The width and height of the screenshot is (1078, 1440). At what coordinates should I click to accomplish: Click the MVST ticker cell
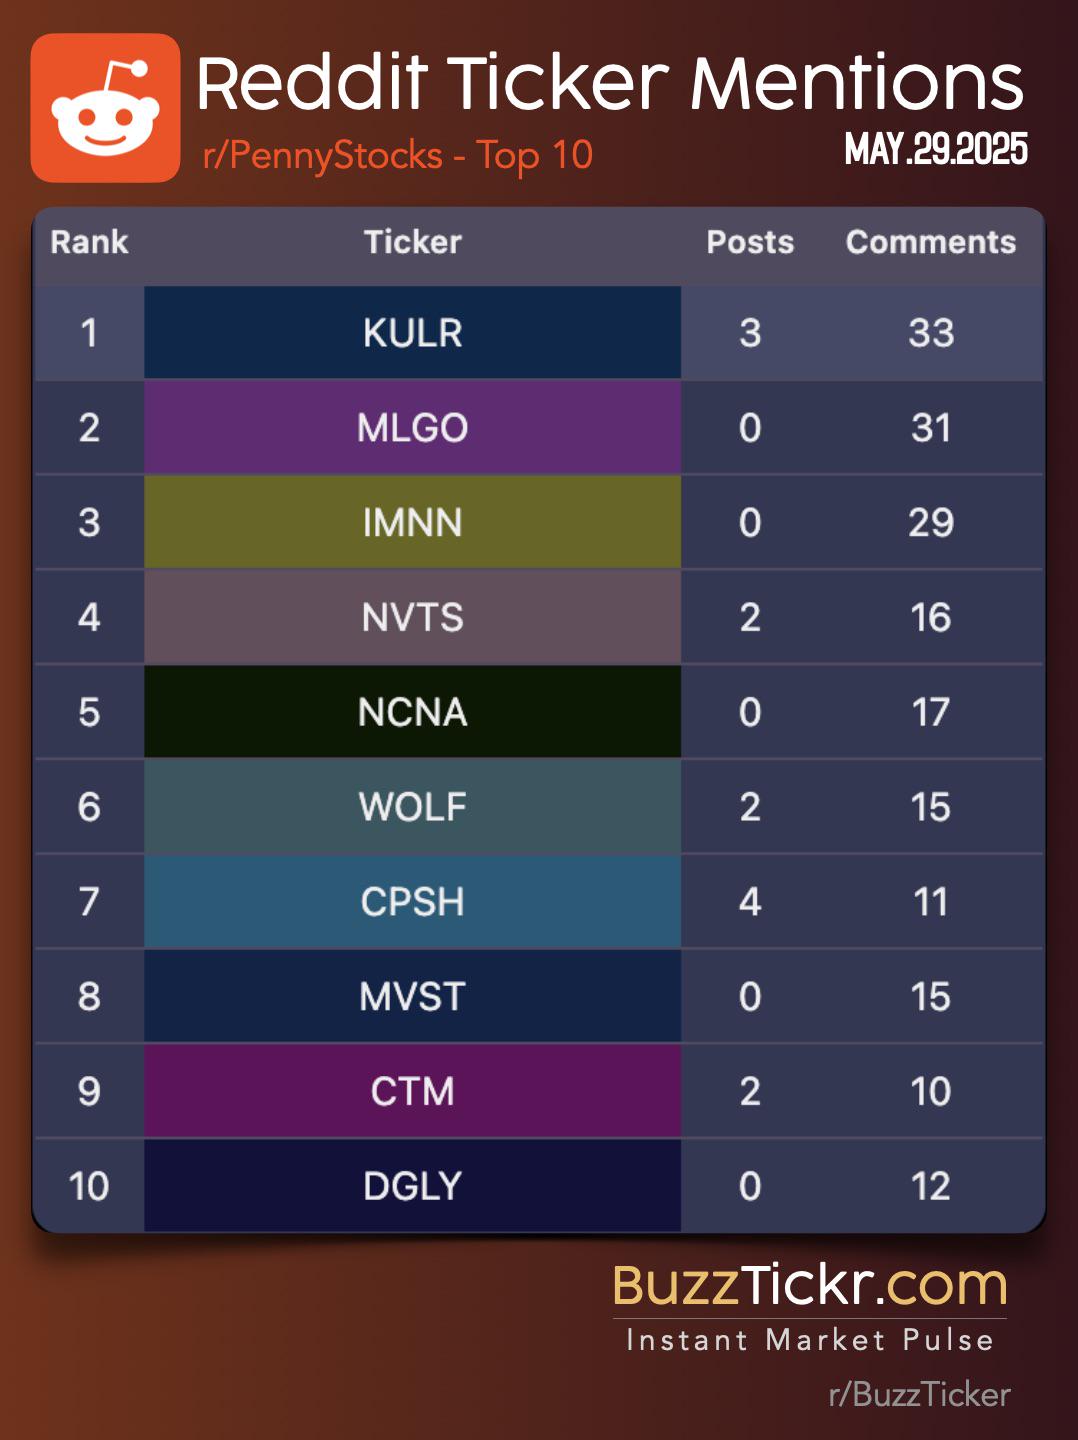(412, 996)
